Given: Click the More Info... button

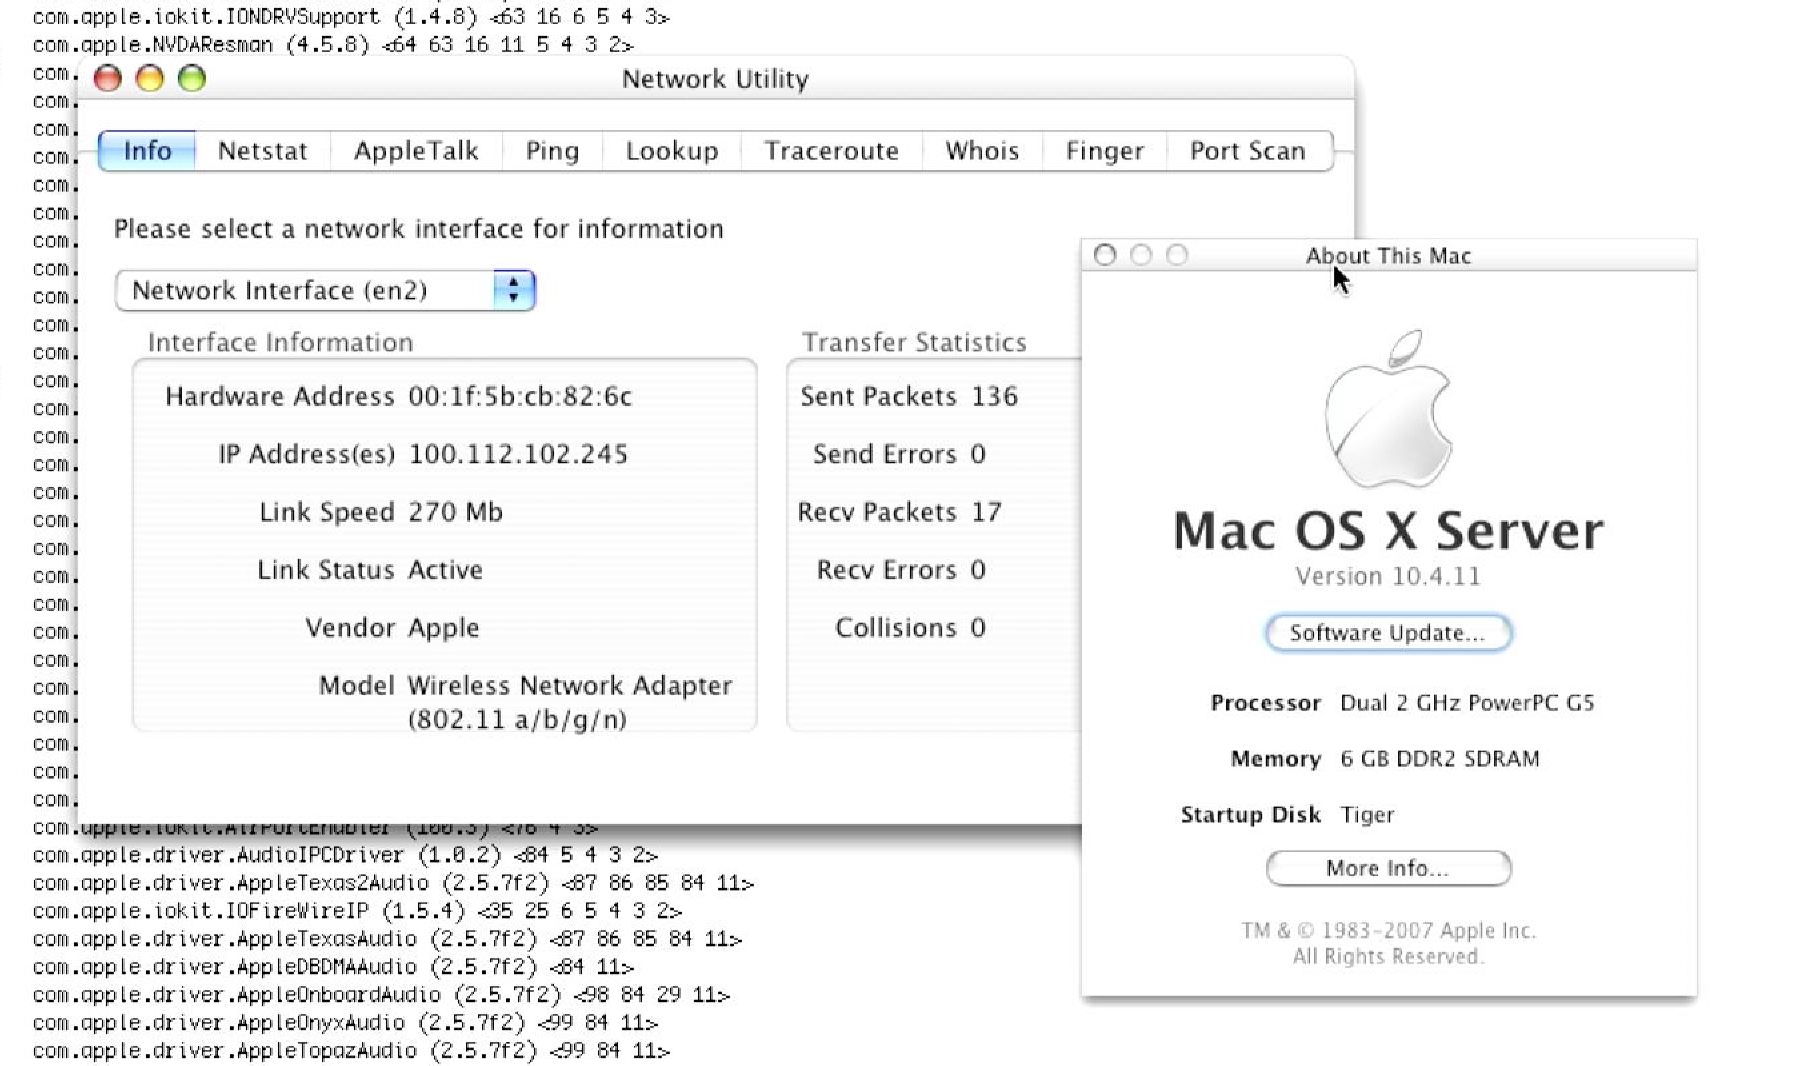Looking at the screenshot, I should tap(1388, 868).
